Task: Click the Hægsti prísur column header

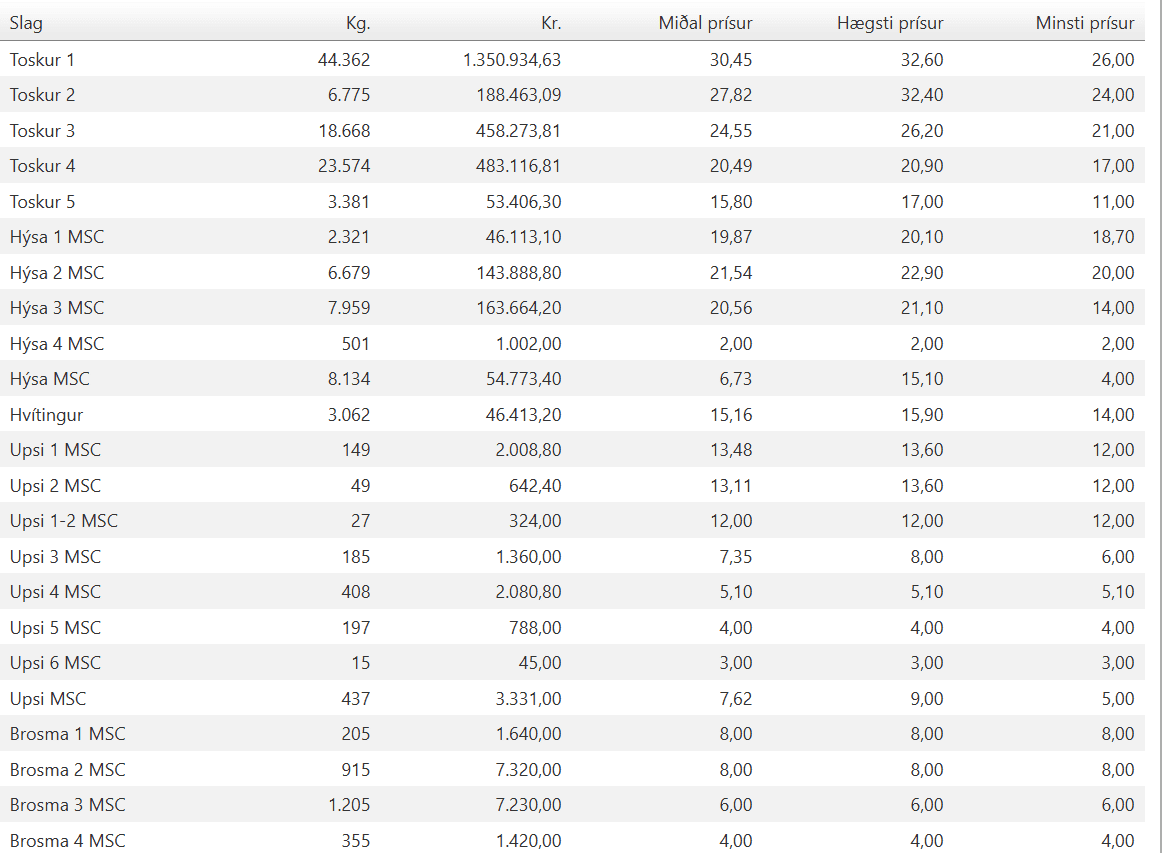Action: (x=890, y=23)
